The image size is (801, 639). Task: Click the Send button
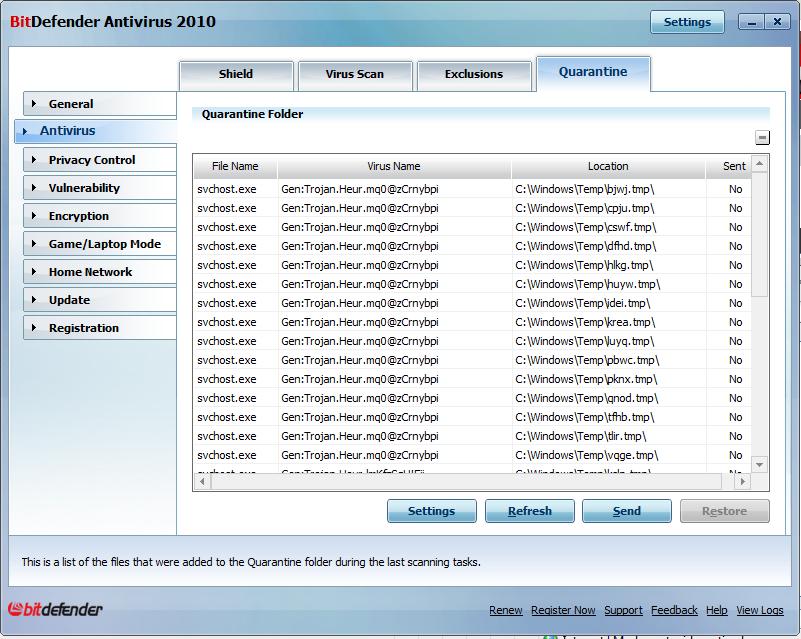[627, 511]
